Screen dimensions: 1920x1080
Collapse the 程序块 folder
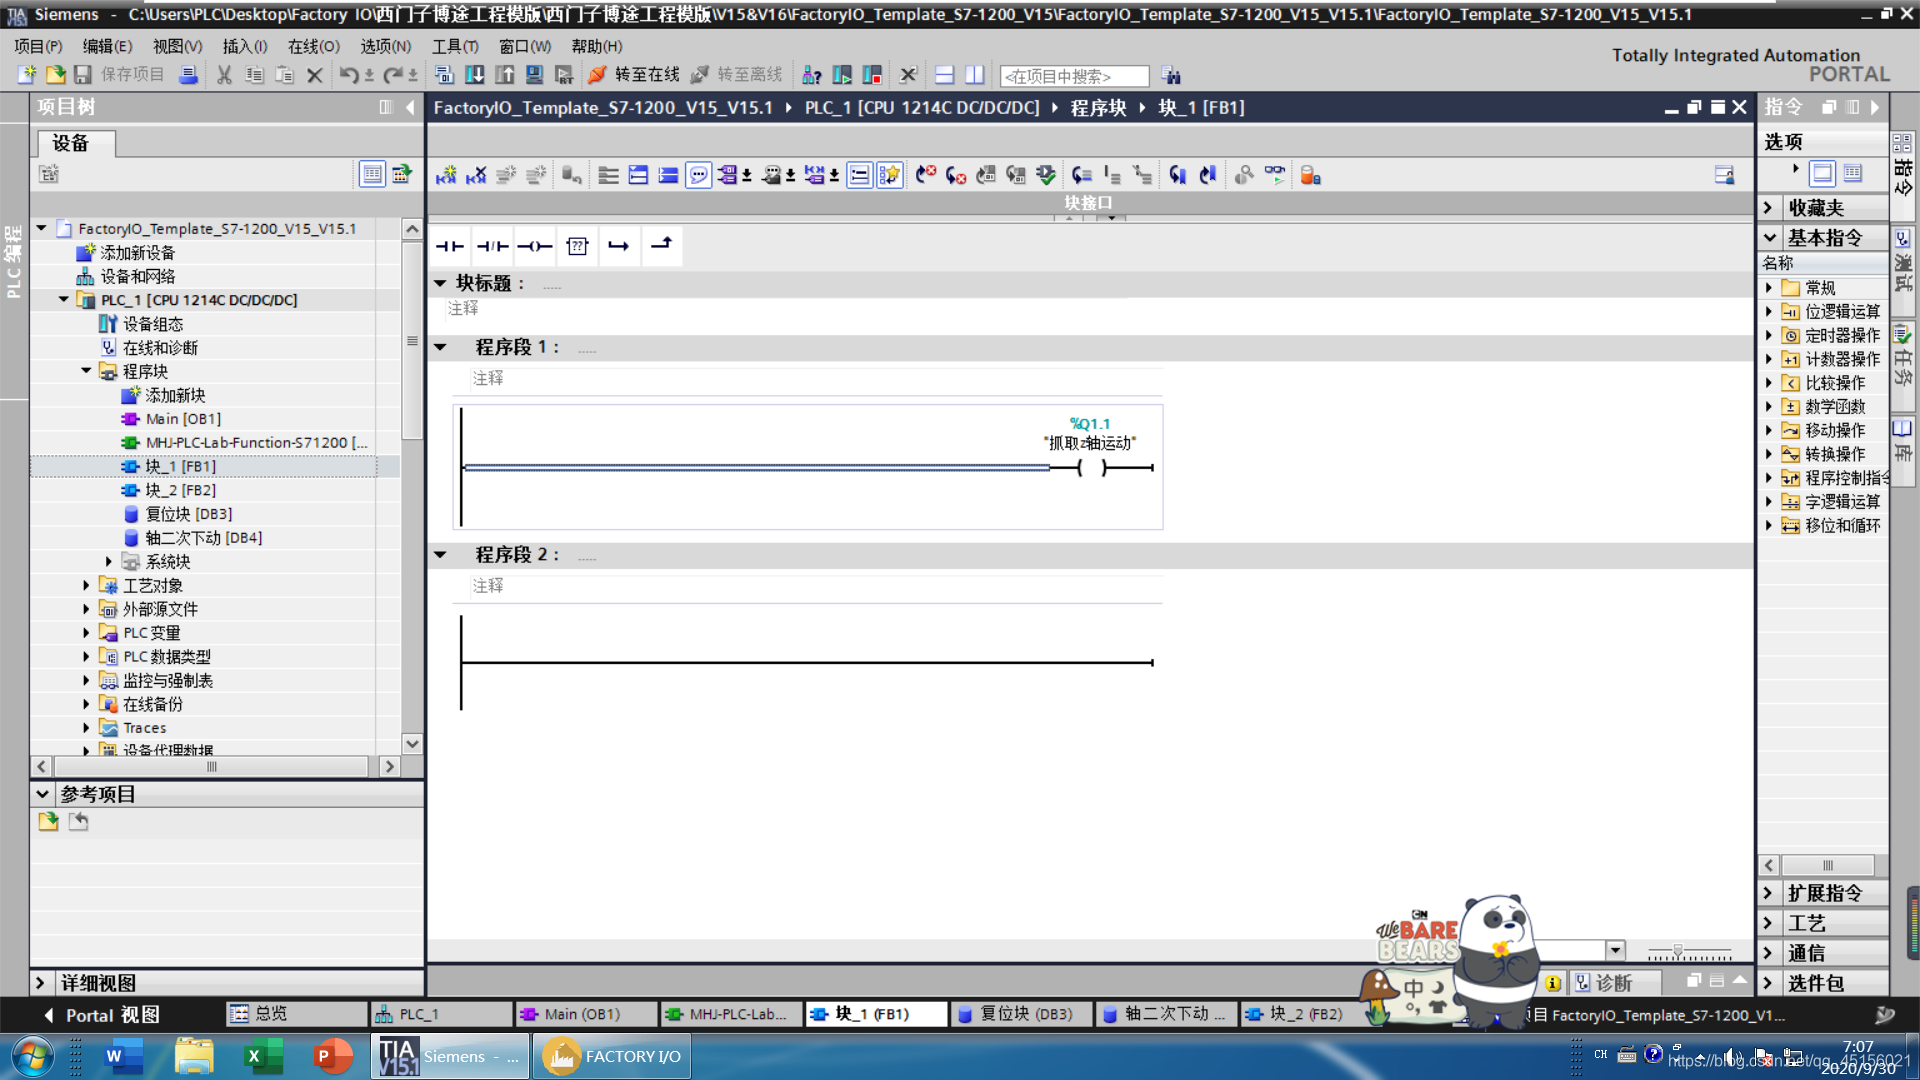86,371
